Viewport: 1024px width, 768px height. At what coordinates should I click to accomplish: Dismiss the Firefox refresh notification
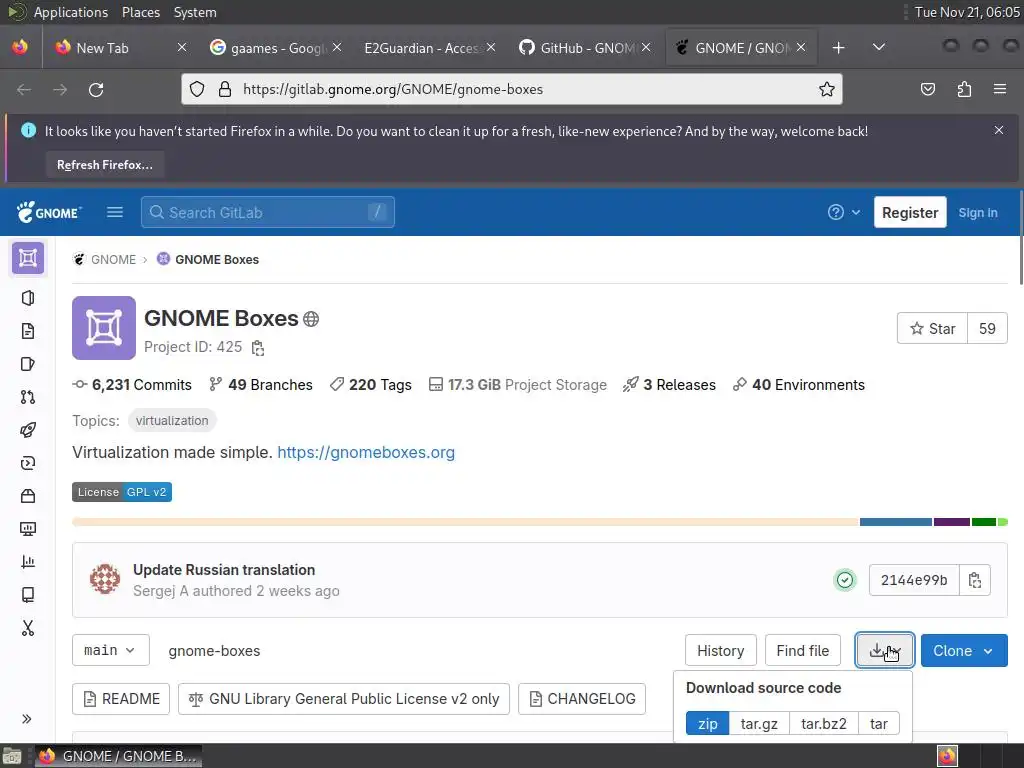click(999, 130)
